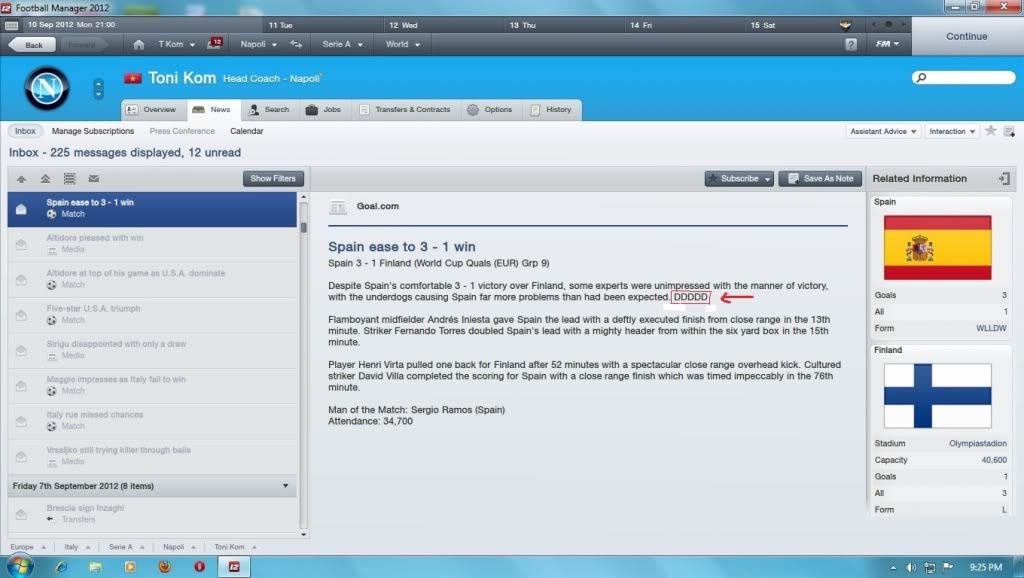
Task: Click the inbox scrollbar down arrow
Action: [304, 534]
